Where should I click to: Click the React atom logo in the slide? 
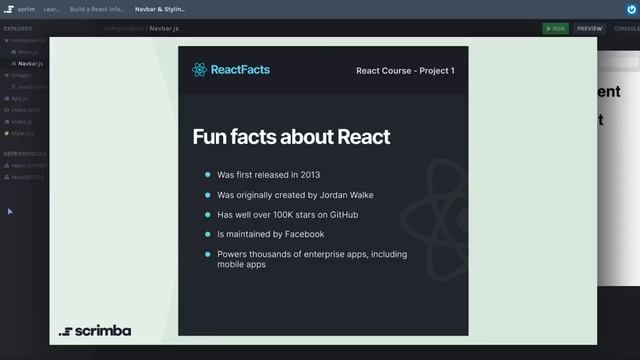tap(199, 70)
